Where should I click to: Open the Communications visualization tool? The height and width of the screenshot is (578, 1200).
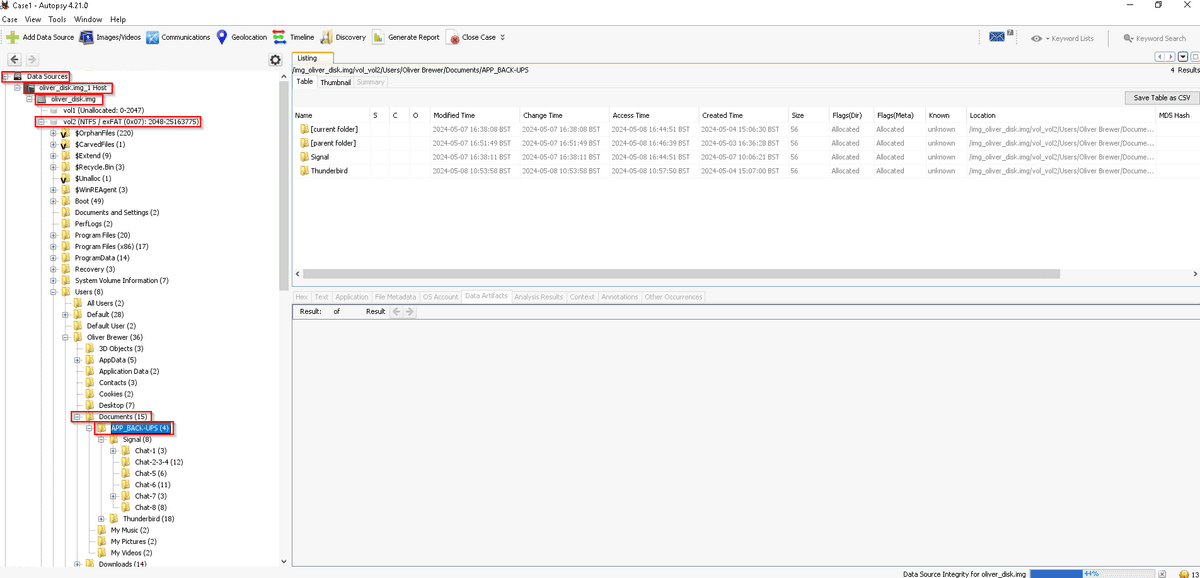[x=178, y=37]
